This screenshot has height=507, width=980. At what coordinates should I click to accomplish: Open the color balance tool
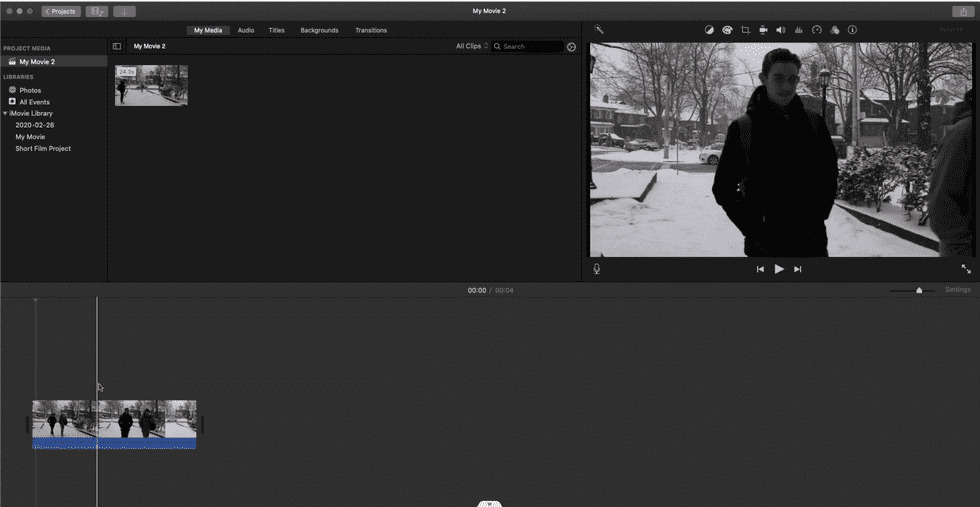(x=709, y=30)
